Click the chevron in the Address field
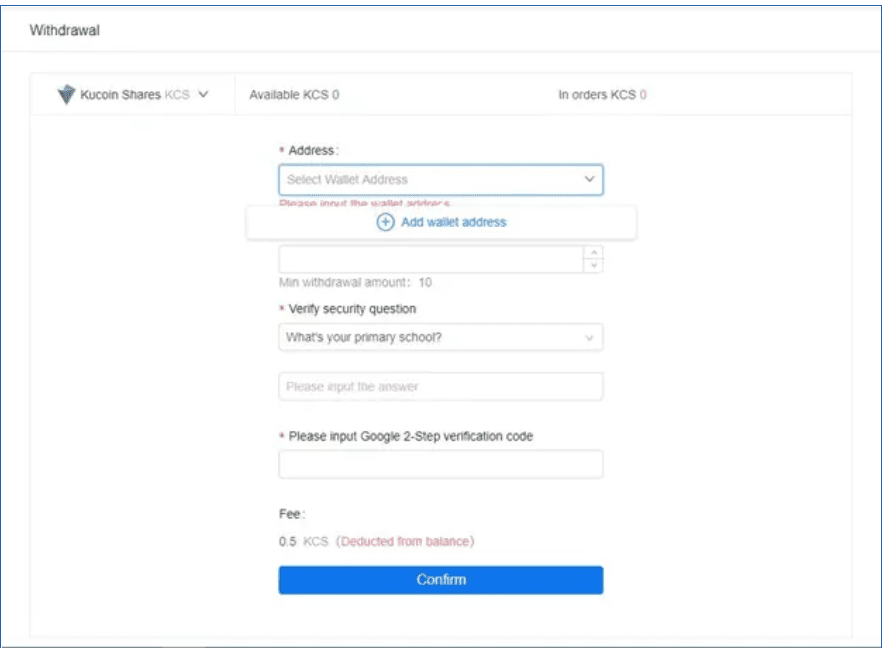This screenshot has width=882, height=648. pyautogui.click(x=589, y=180)
